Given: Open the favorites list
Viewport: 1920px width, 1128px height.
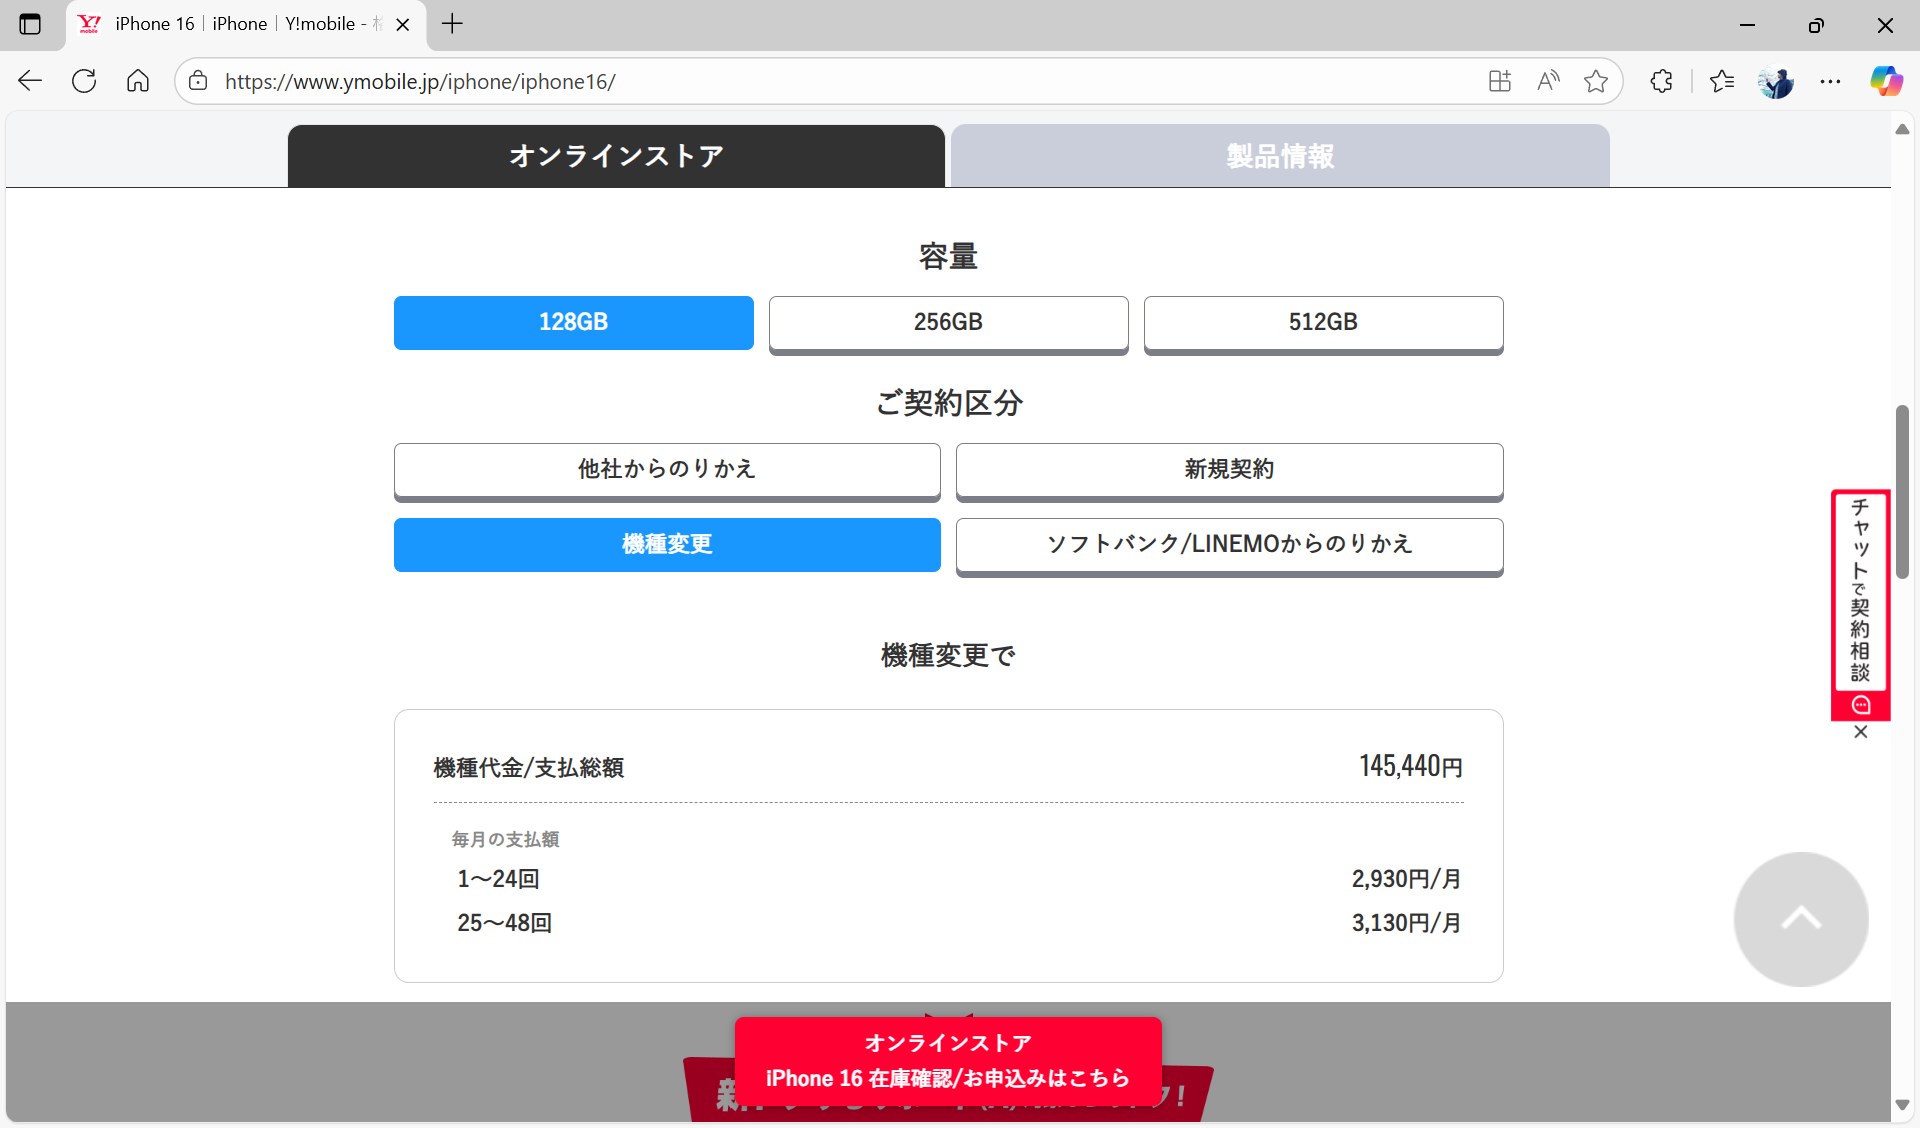Looking at the screenshot, I should tap(1722, 81).
